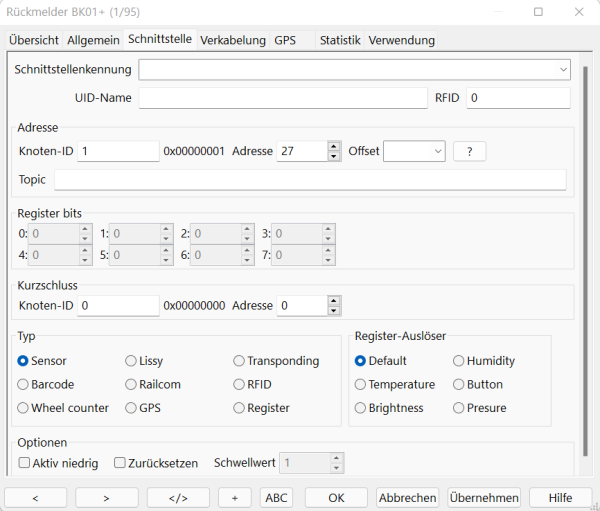Click into the UID-Name text field
Image resolution: width=600 pixels, height=511 pixels.
click(x=283, y=98)
